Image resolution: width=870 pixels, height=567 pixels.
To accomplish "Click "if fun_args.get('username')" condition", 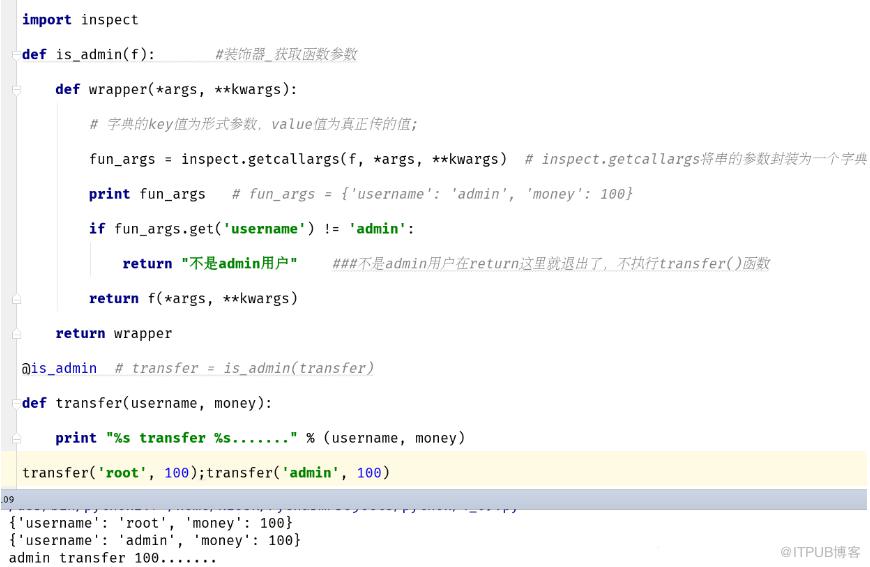I will [x=201, y=229].
